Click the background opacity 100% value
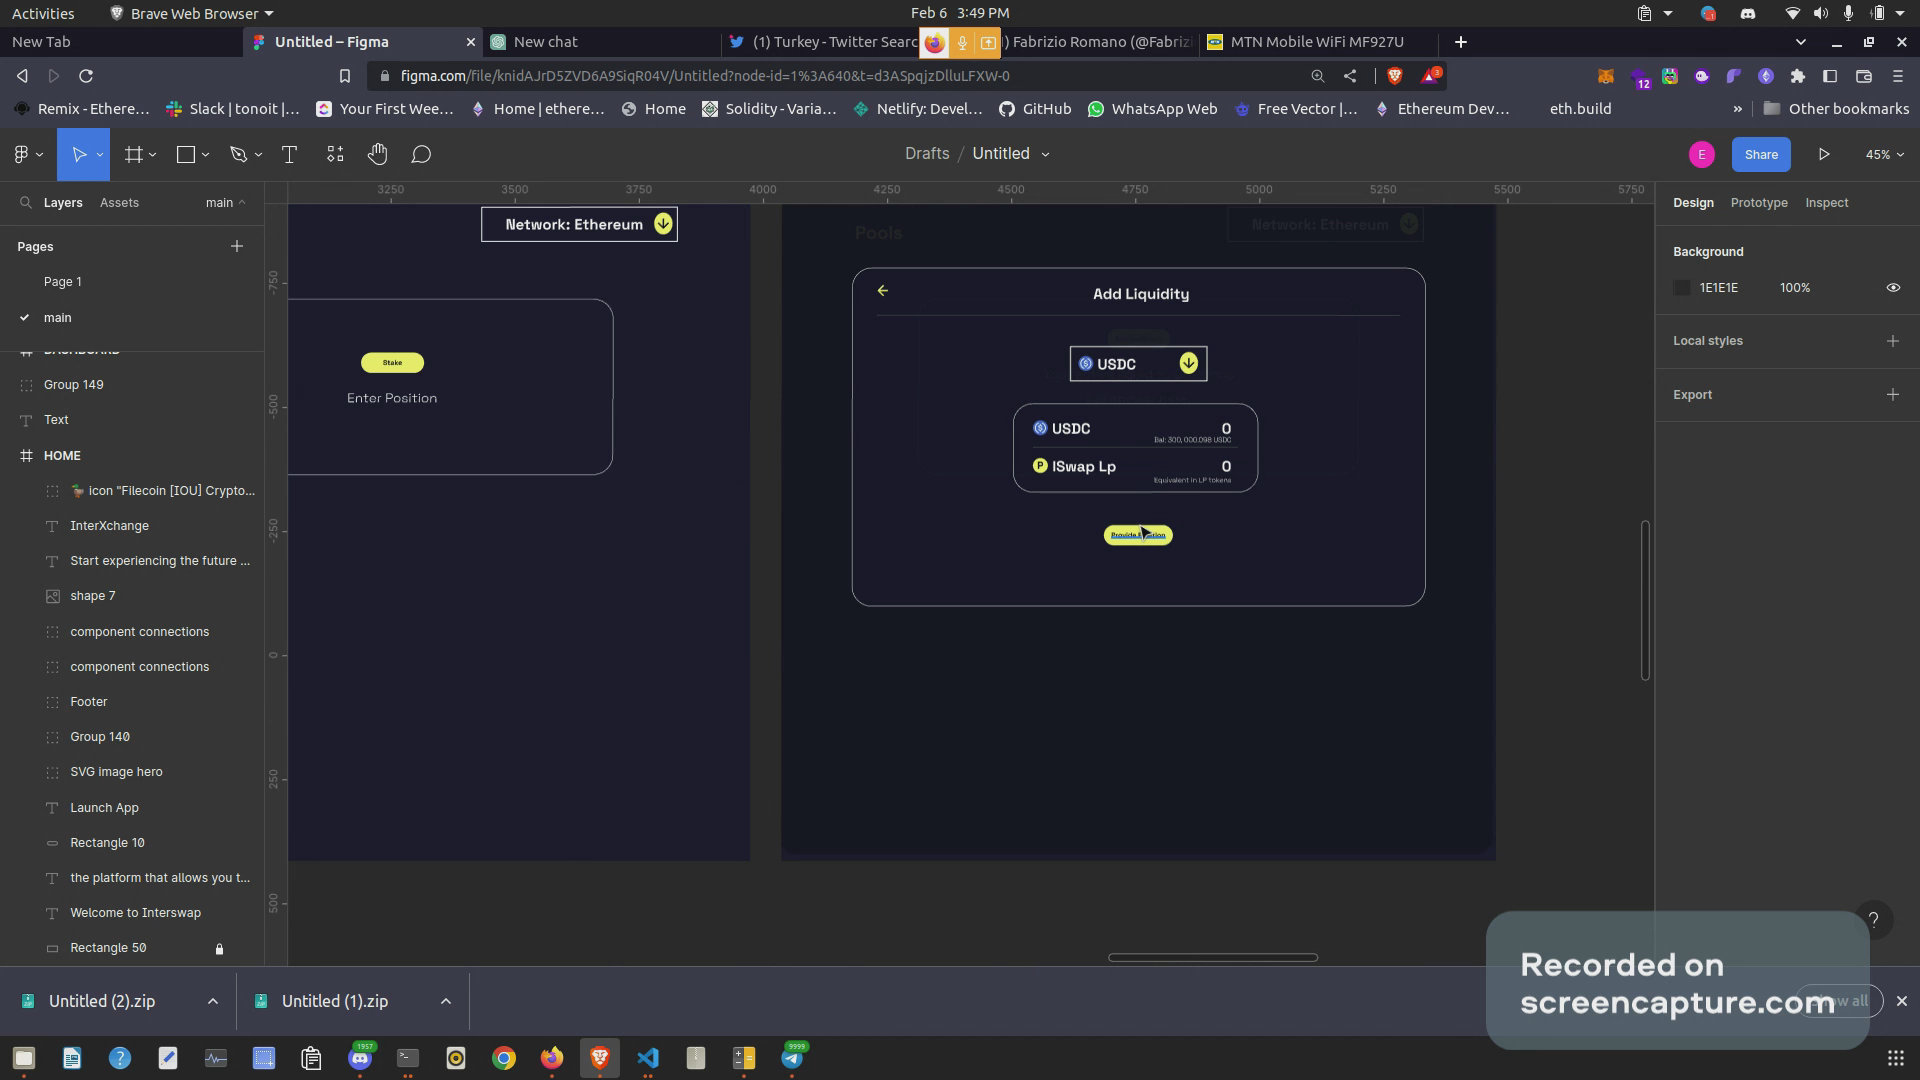 [x=1795, y=288]
